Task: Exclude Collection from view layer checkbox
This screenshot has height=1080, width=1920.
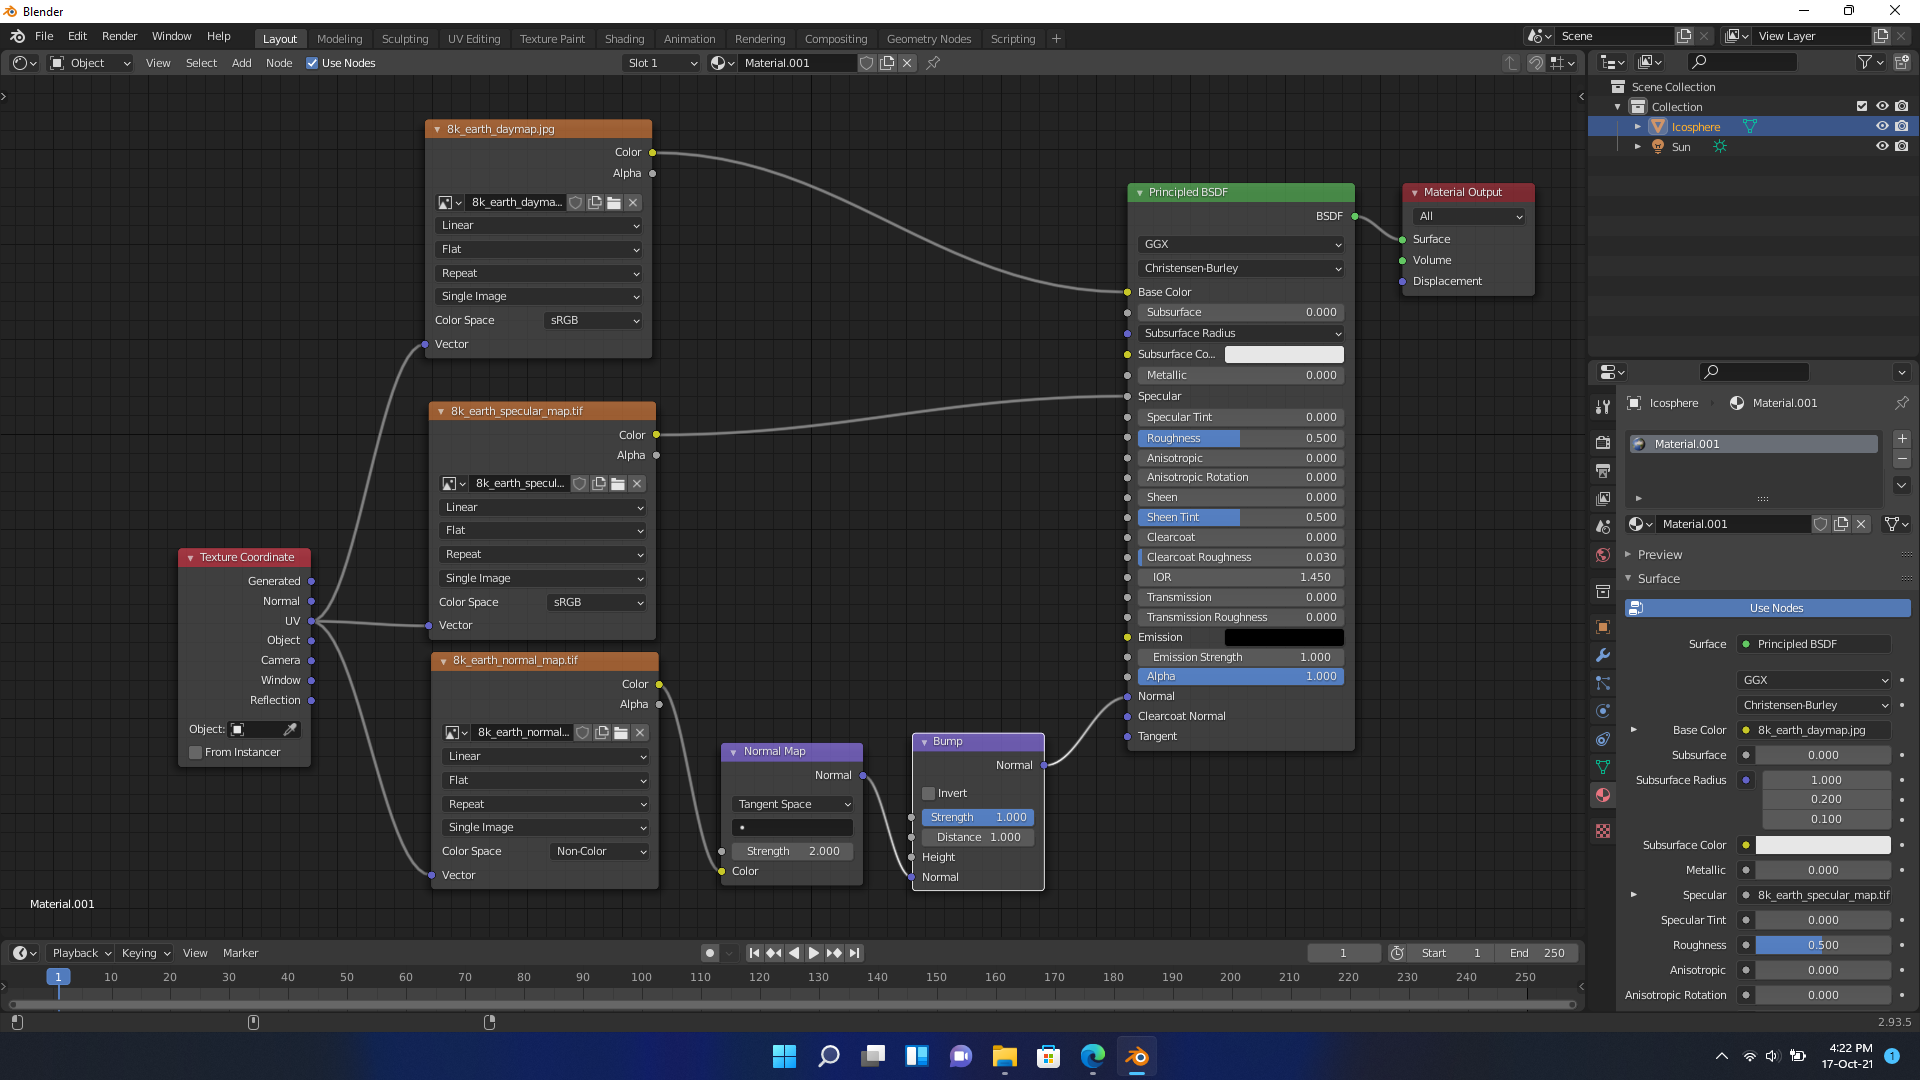Action: [x=1862, y=107]
